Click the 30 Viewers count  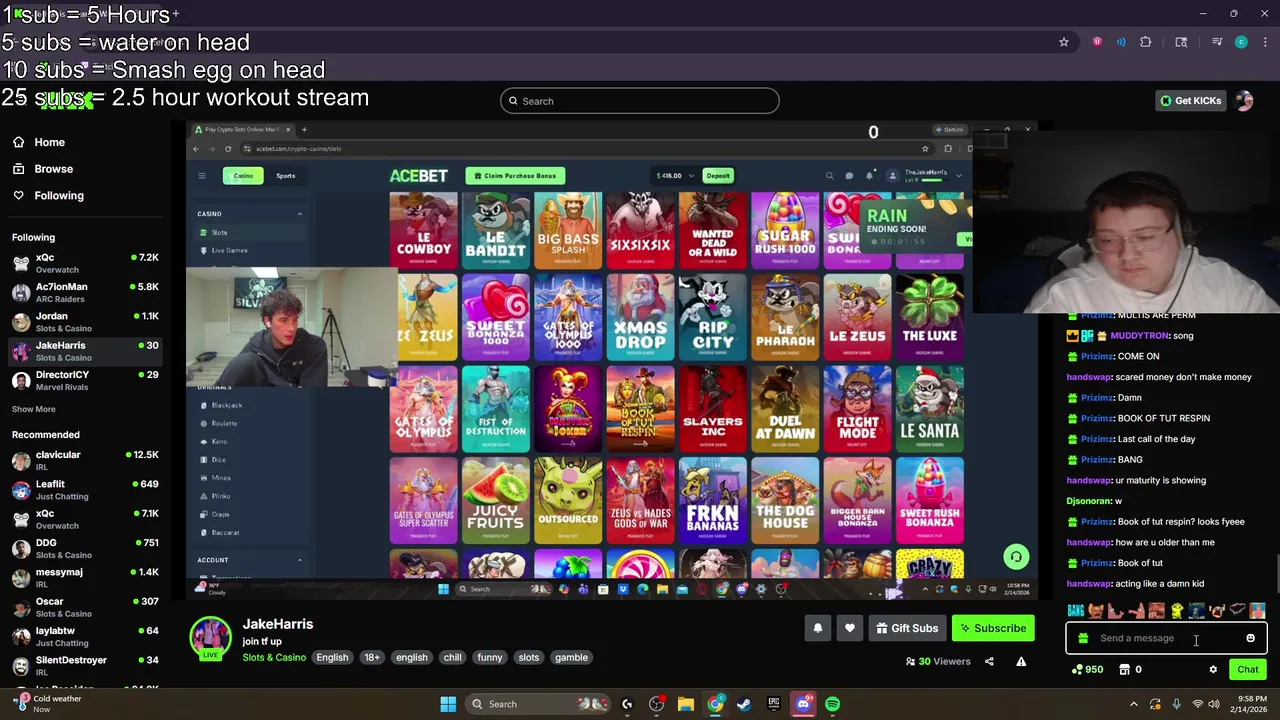pos(938,661)
